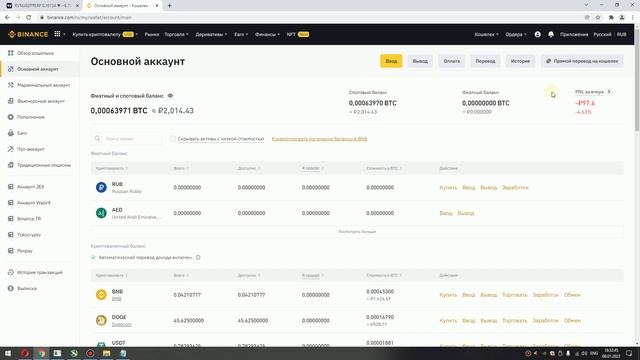Click the Binance logo

[x=28, y=34]
